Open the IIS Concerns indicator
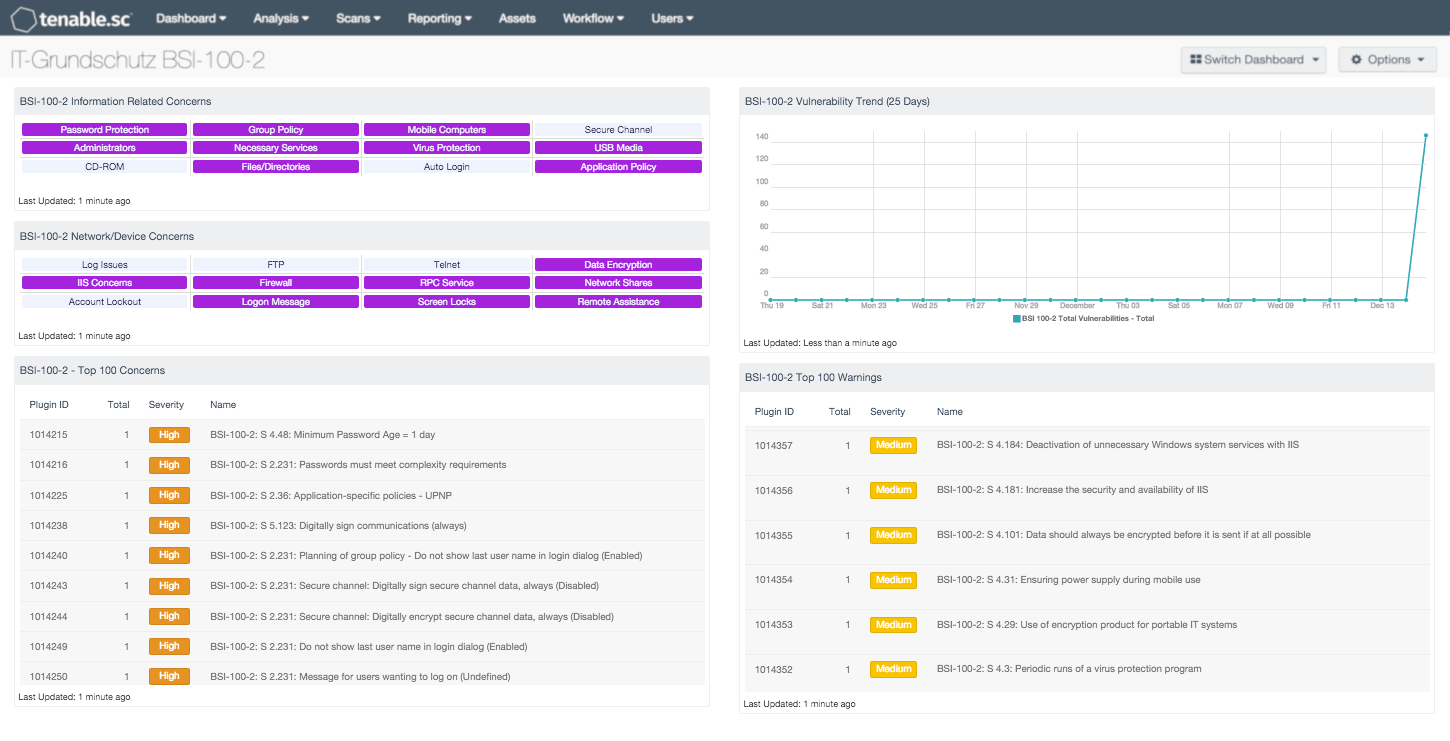Screen dimensions: 1450x741 pyautogui.click(x=105, y=283)
